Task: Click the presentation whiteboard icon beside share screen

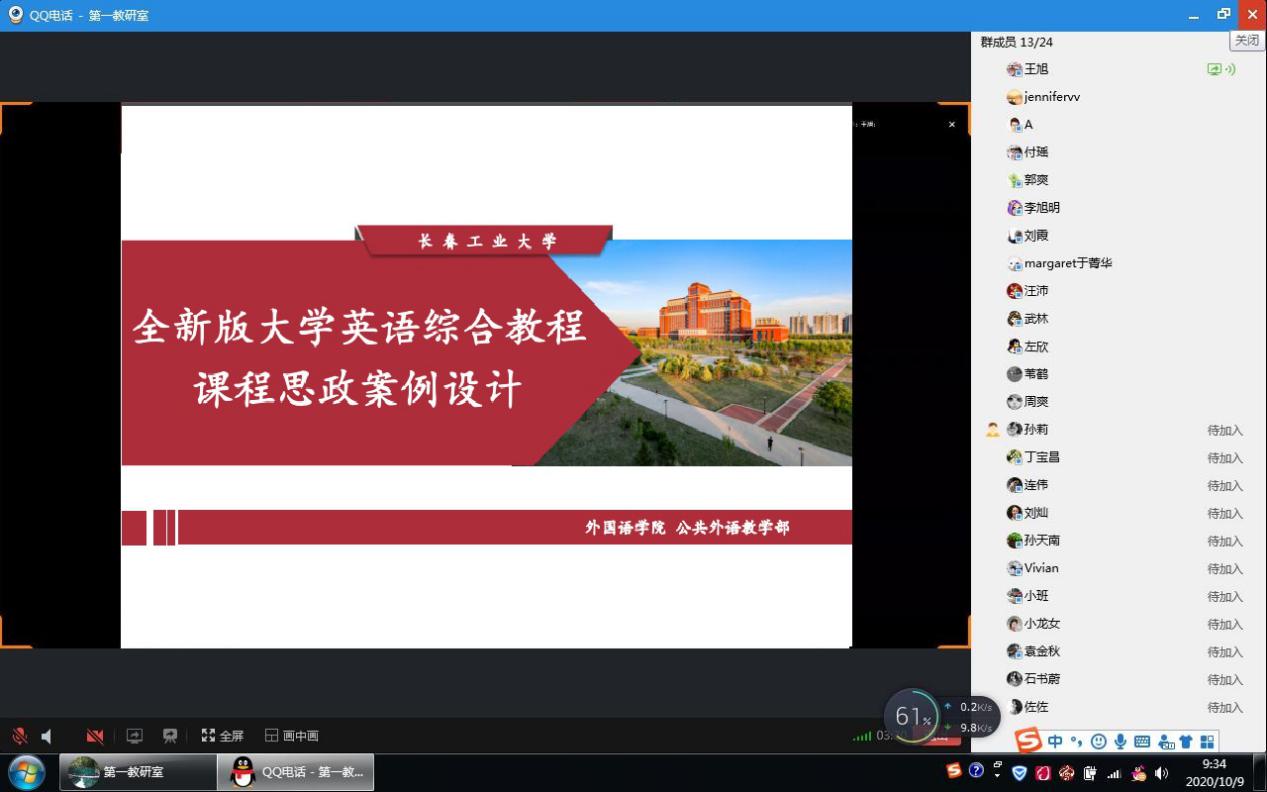Action: point(170,736)
